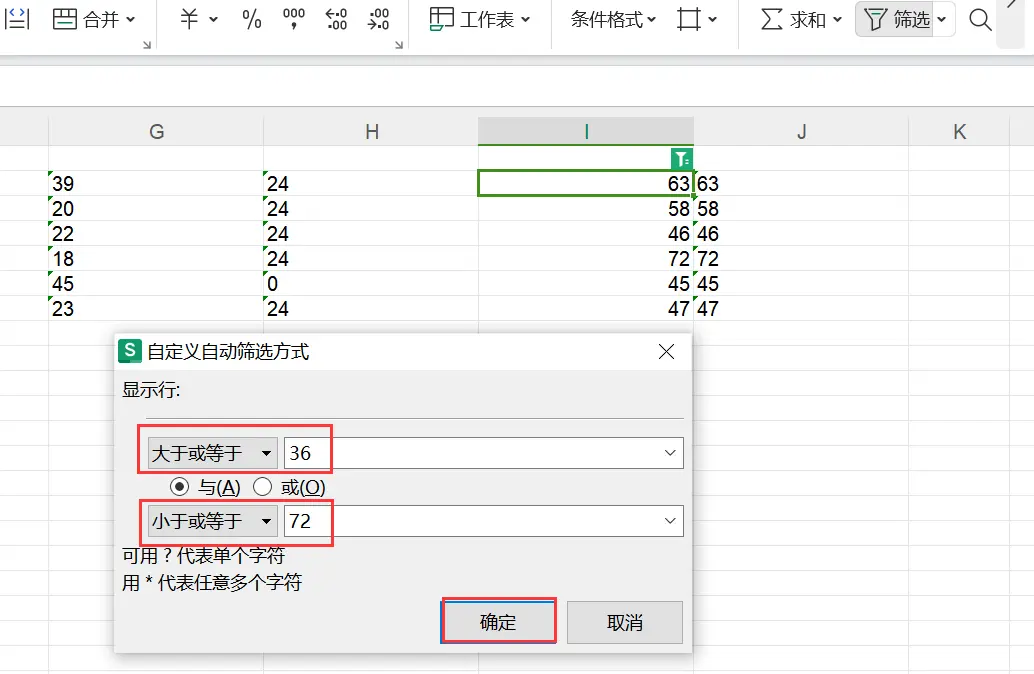Open the 大于或等于 operator dropdown
1034x674 pixels.
212,453
